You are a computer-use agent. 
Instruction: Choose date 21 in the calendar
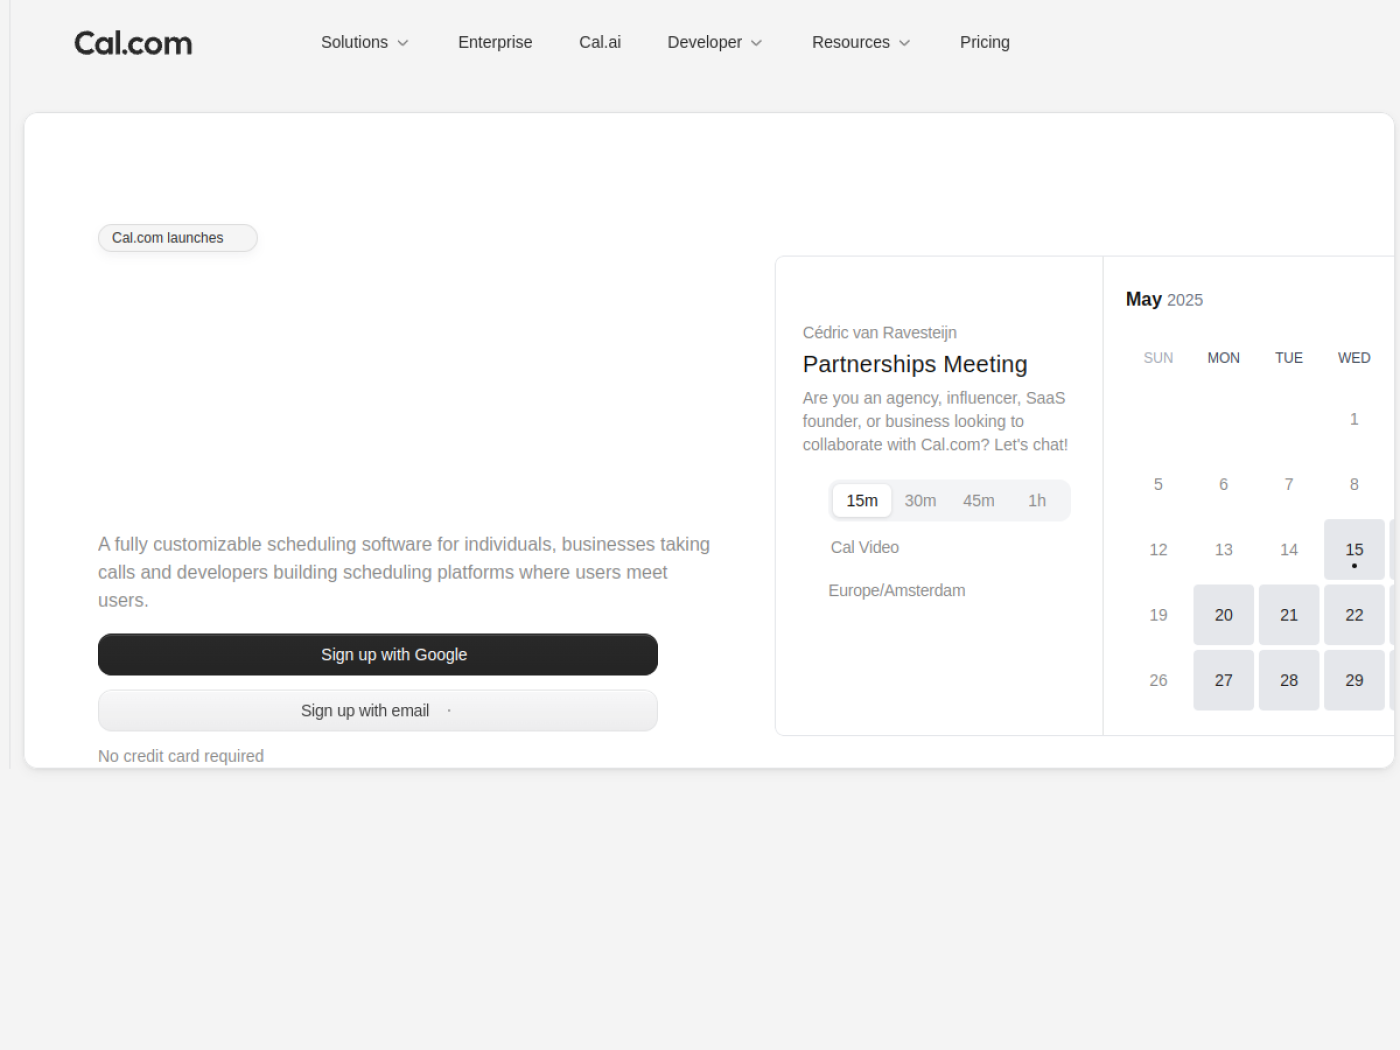[1289, 615]
